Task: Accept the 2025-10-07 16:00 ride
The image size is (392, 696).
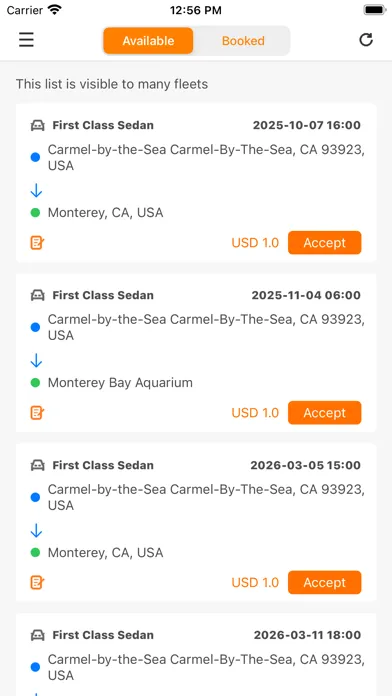Action: pos(325,242)
